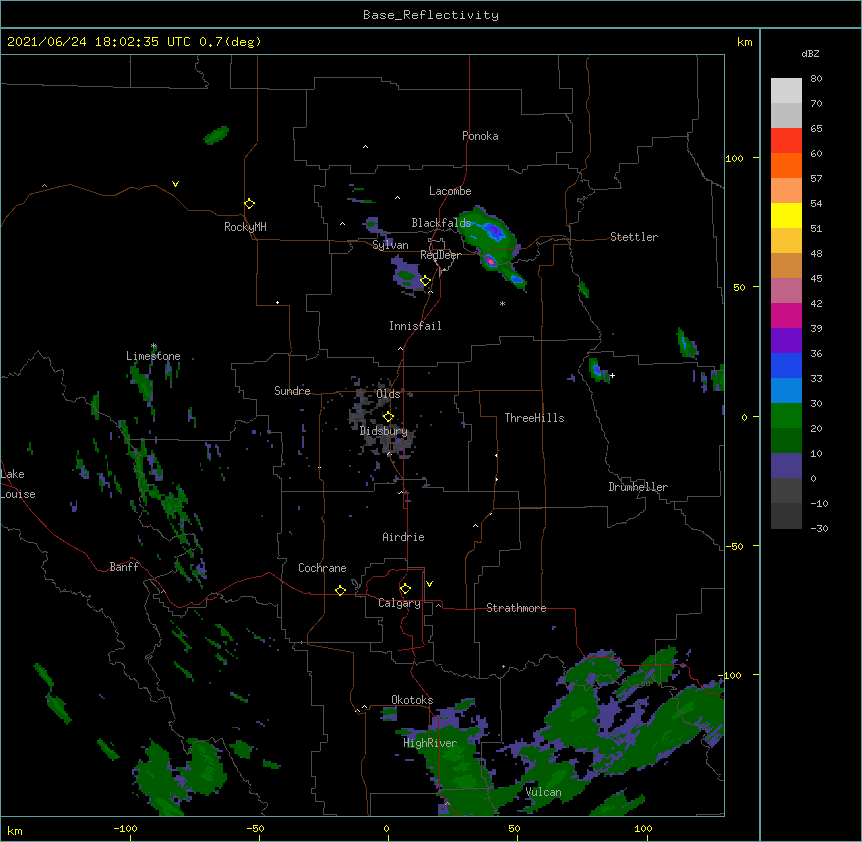Click the 80 value on dBZ scale

[816, 79]
